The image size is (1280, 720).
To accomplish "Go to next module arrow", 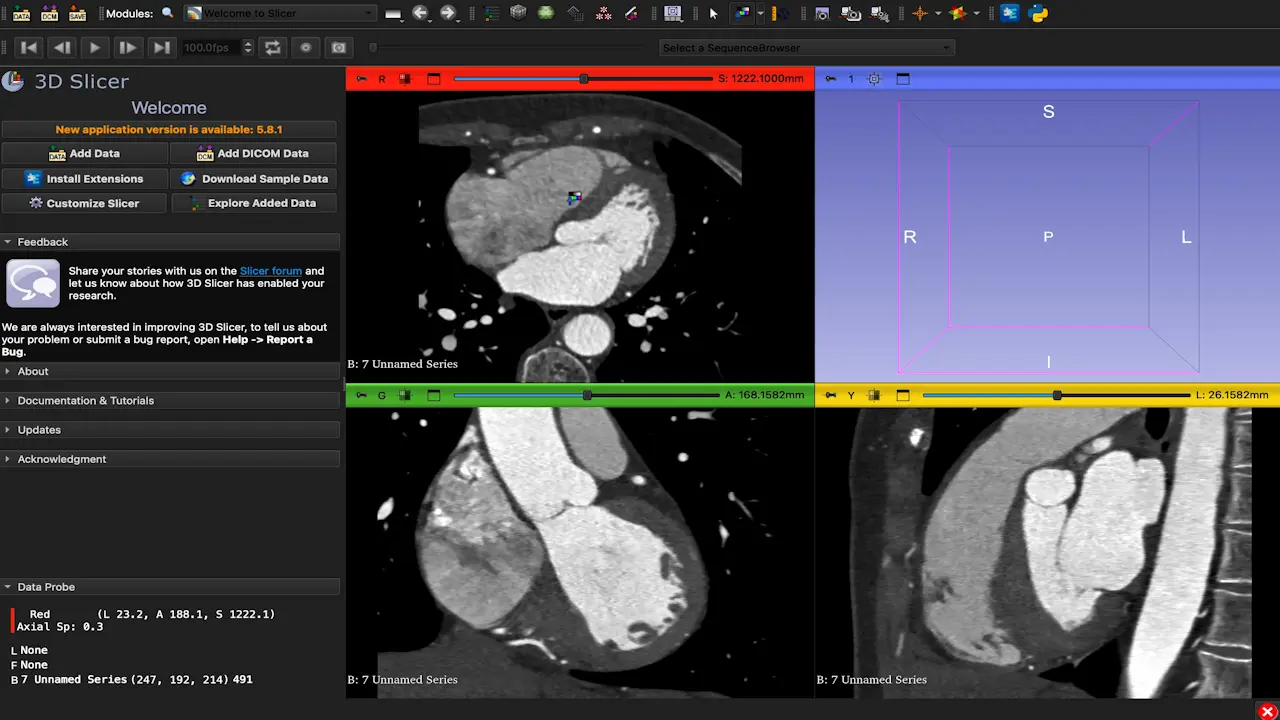I will tap(448, 14).
